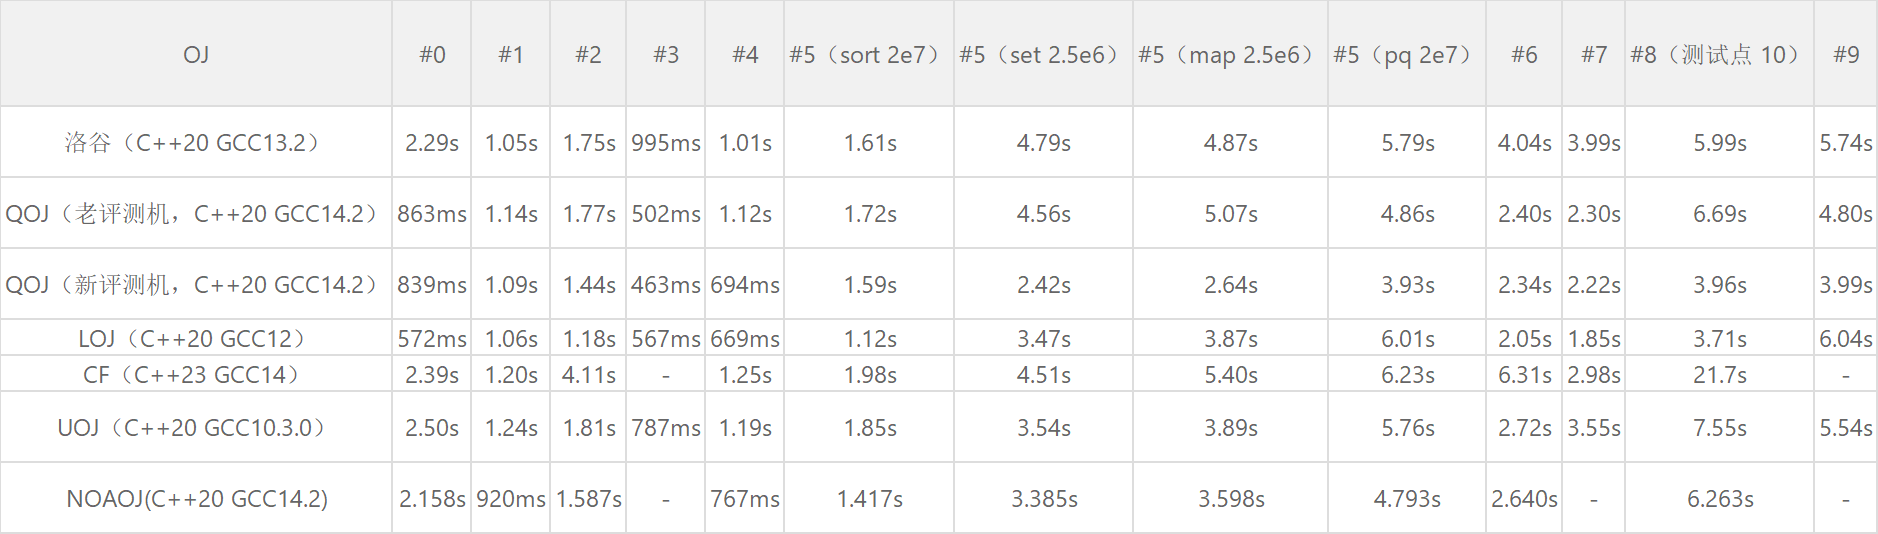1878x534 pixels.
Task: Click the 463ms cell in the QOJ 新评测机 row
Action: click(x=665, y=285)
